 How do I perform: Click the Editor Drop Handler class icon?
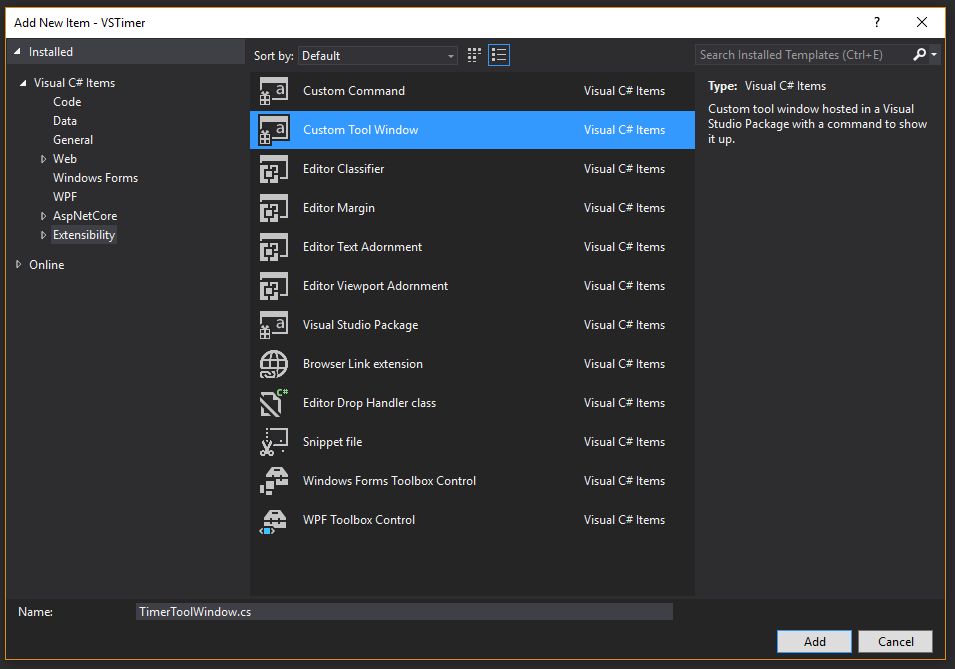coord(273,403)
